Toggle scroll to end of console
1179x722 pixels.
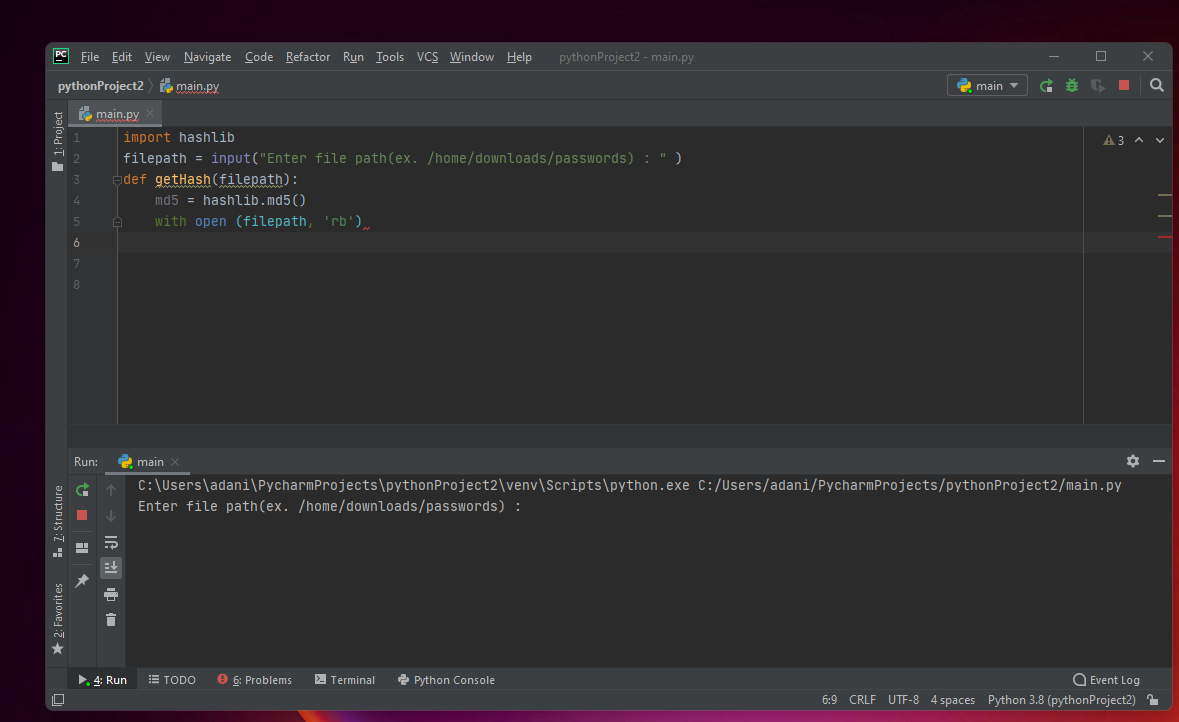[111, 568]
